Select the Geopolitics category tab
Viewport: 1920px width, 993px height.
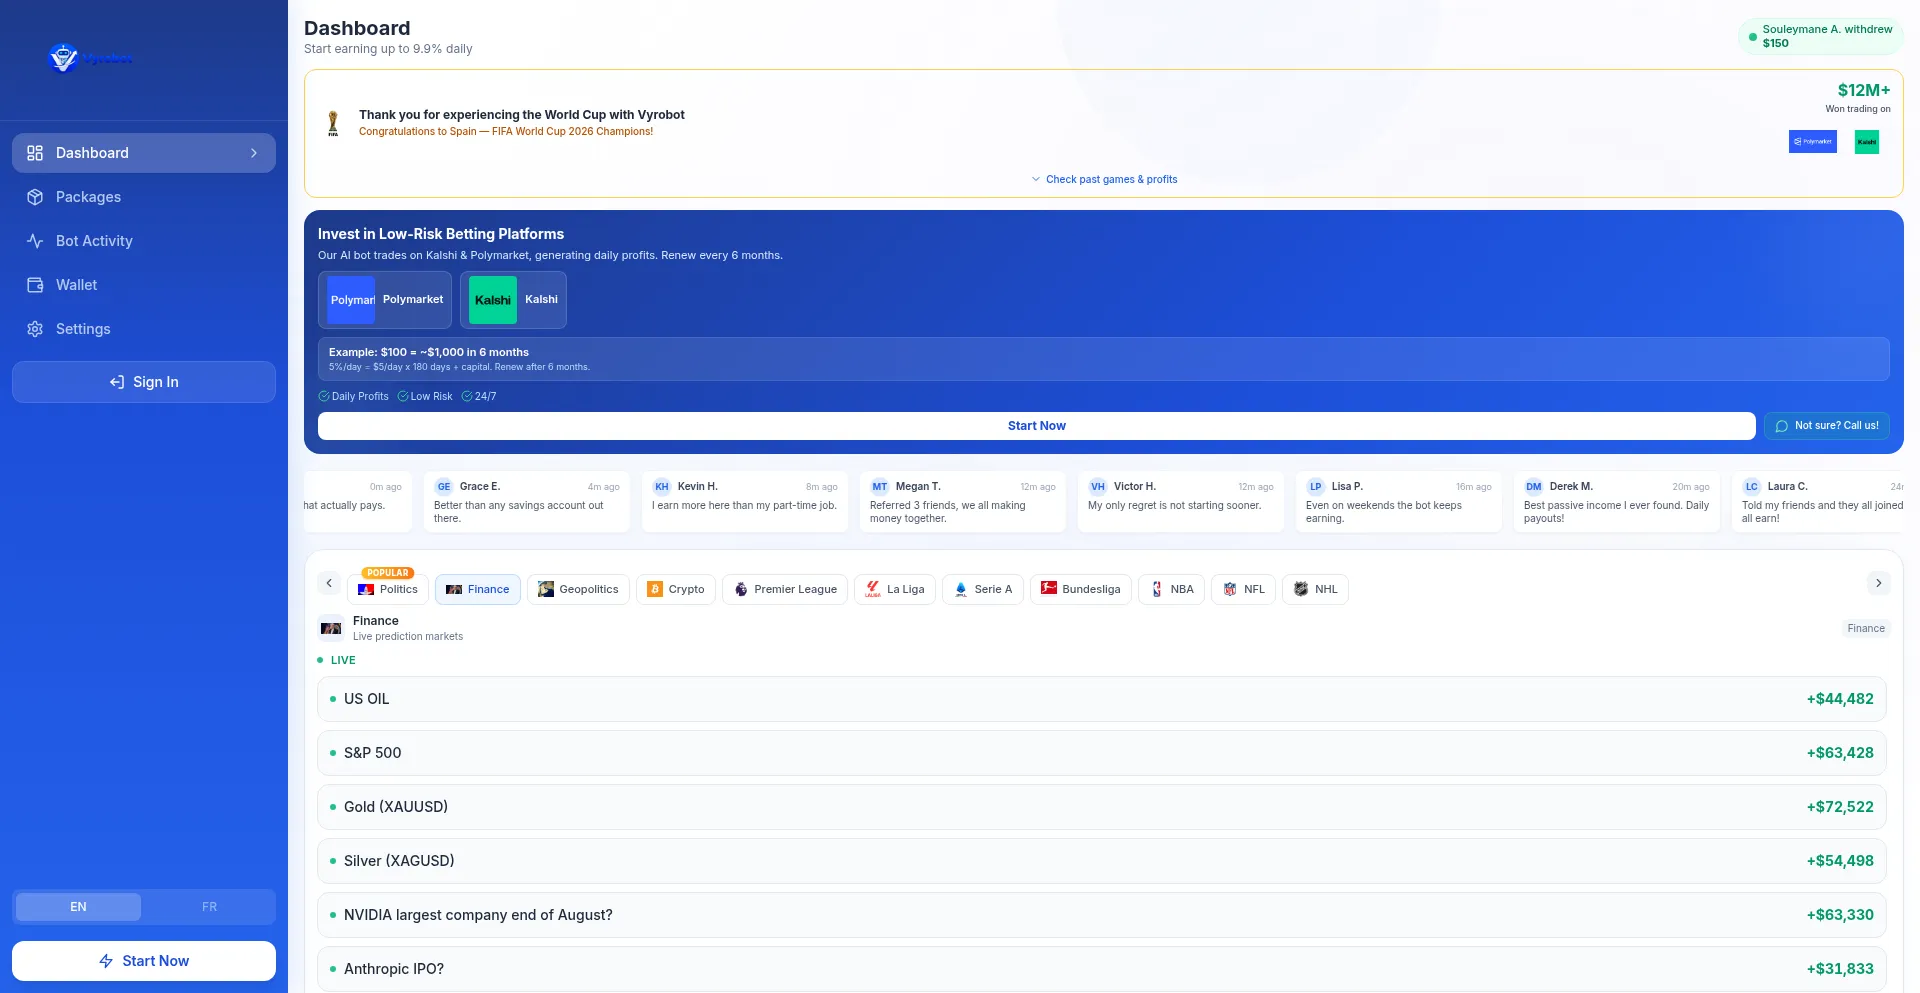pos(578,590)
